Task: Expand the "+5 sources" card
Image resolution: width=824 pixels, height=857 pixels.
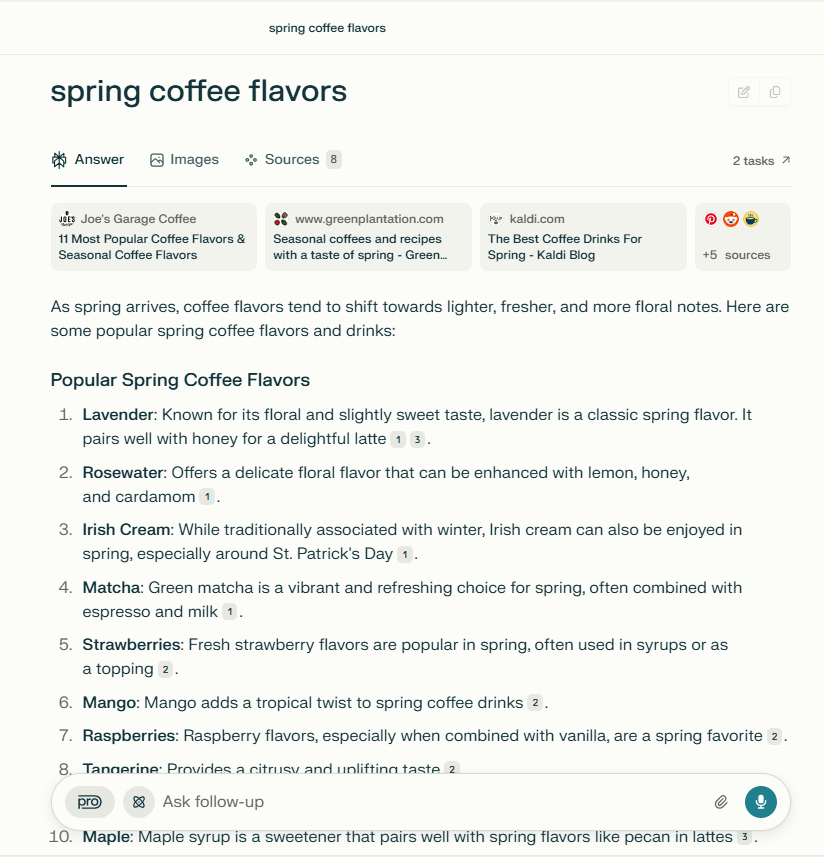Action: pyautogui.click(x=742, y=255)
